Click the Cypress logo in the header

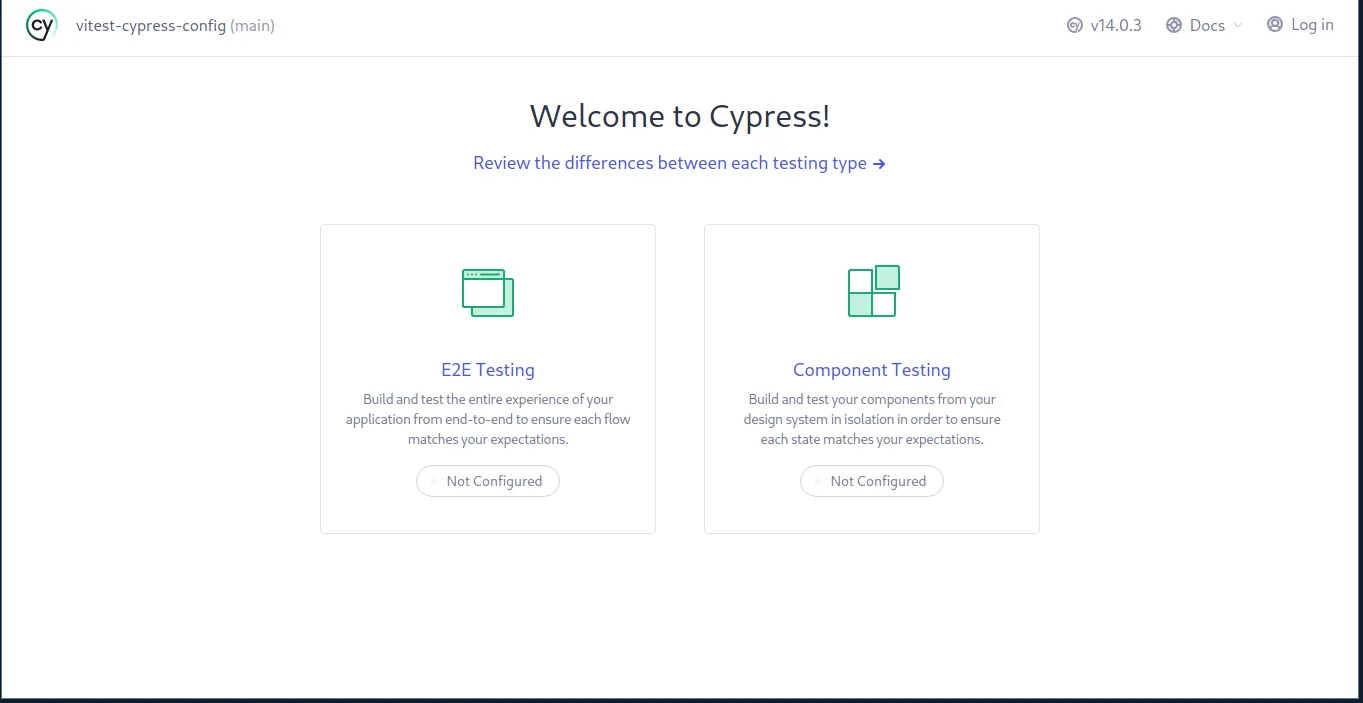pos(41,25)
